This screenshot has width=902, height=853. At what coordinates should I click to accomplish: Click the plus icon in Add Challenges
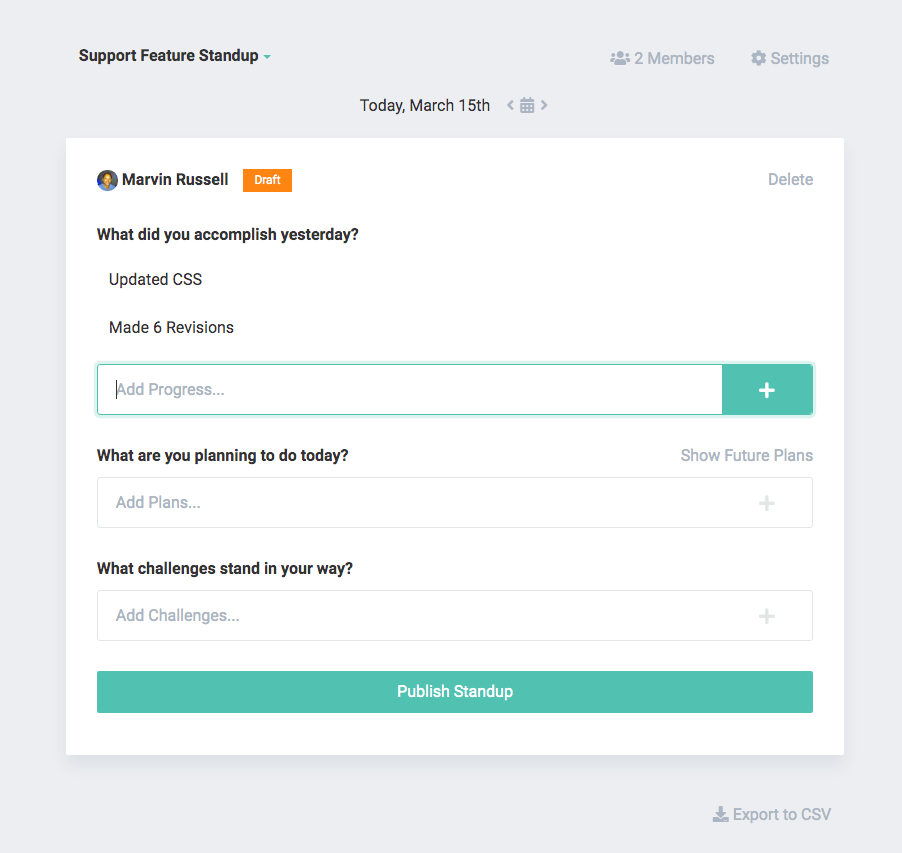pos(766,616)
